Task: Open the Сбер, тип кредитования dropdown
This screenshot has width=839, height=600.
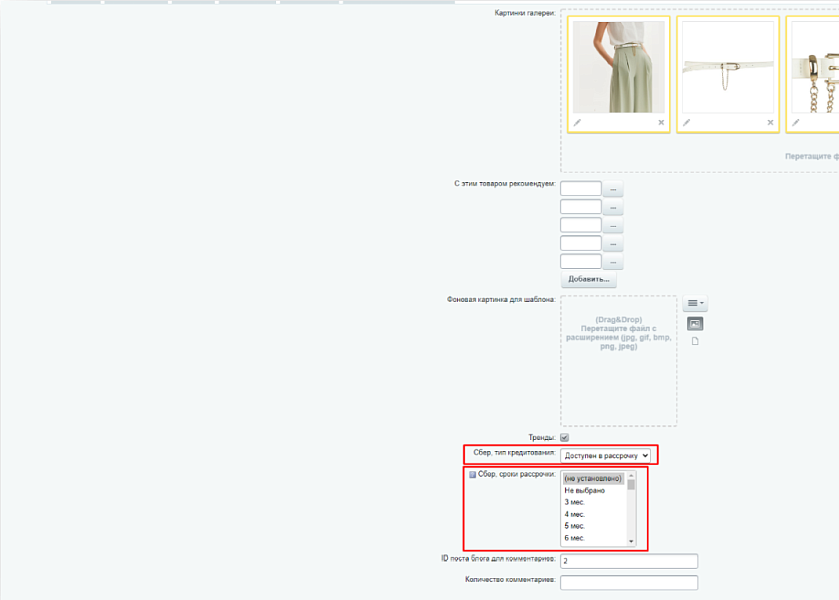Action: (x=605, y=455)
